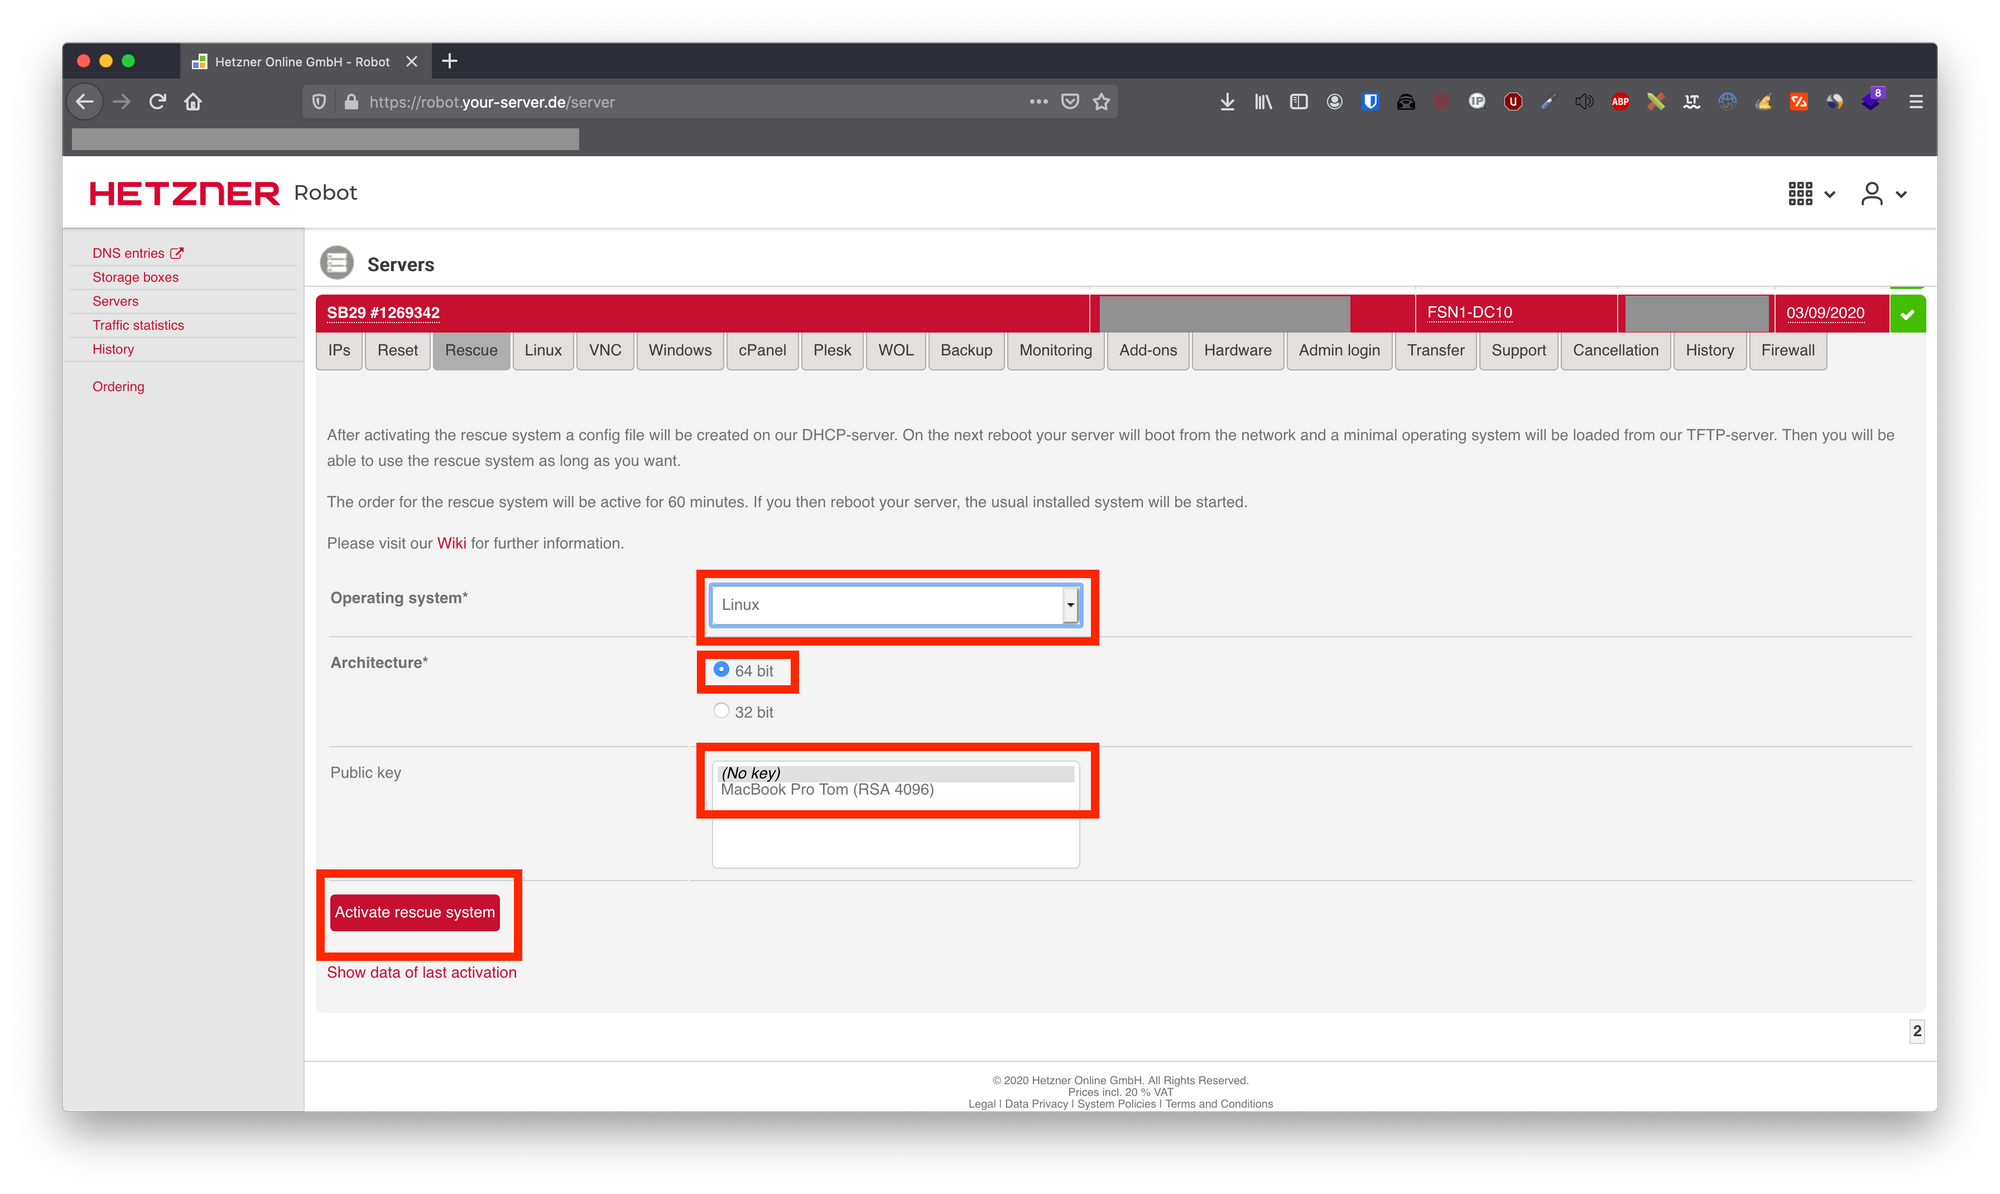Choose MacBook Pro Tom RSA key

(896, 790)
